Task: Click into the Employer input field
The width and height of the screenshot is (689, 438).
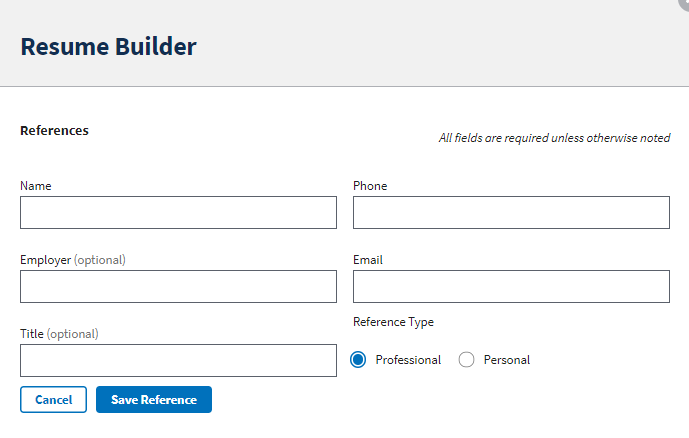Action: (178, 286)
